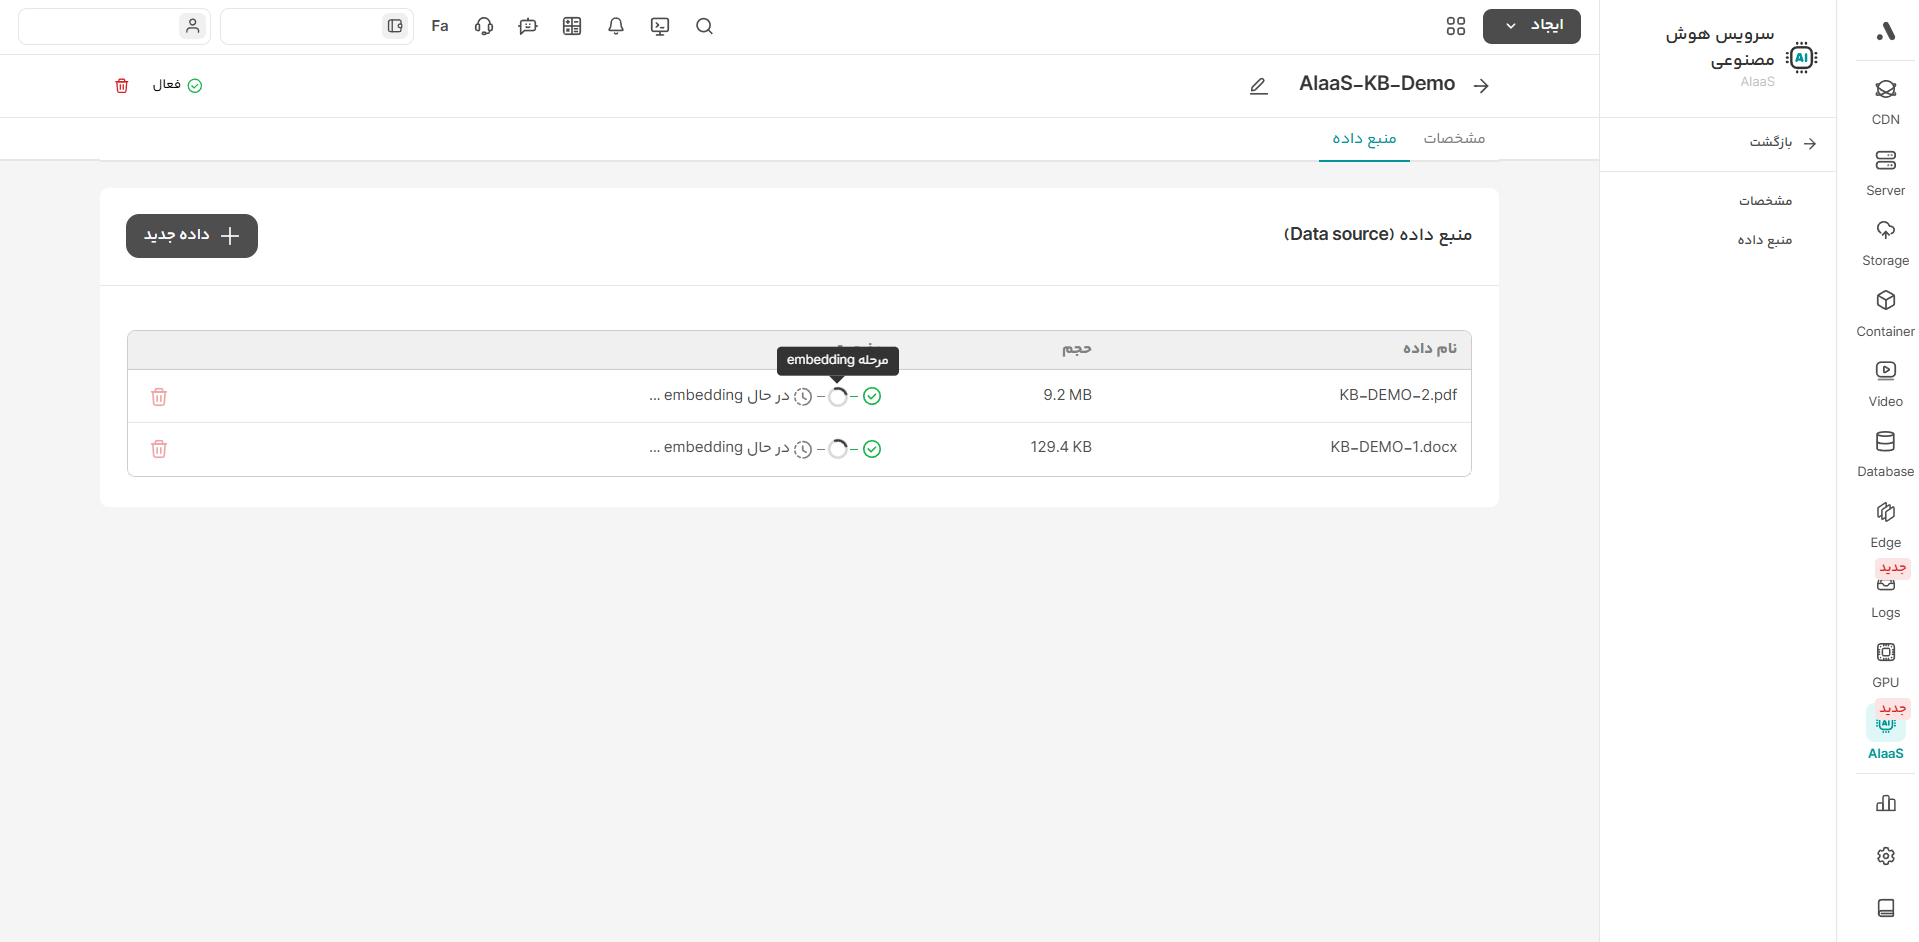1919x942 pixels.
Task: Open the GPU service in sidebar
Action: 1885,664
